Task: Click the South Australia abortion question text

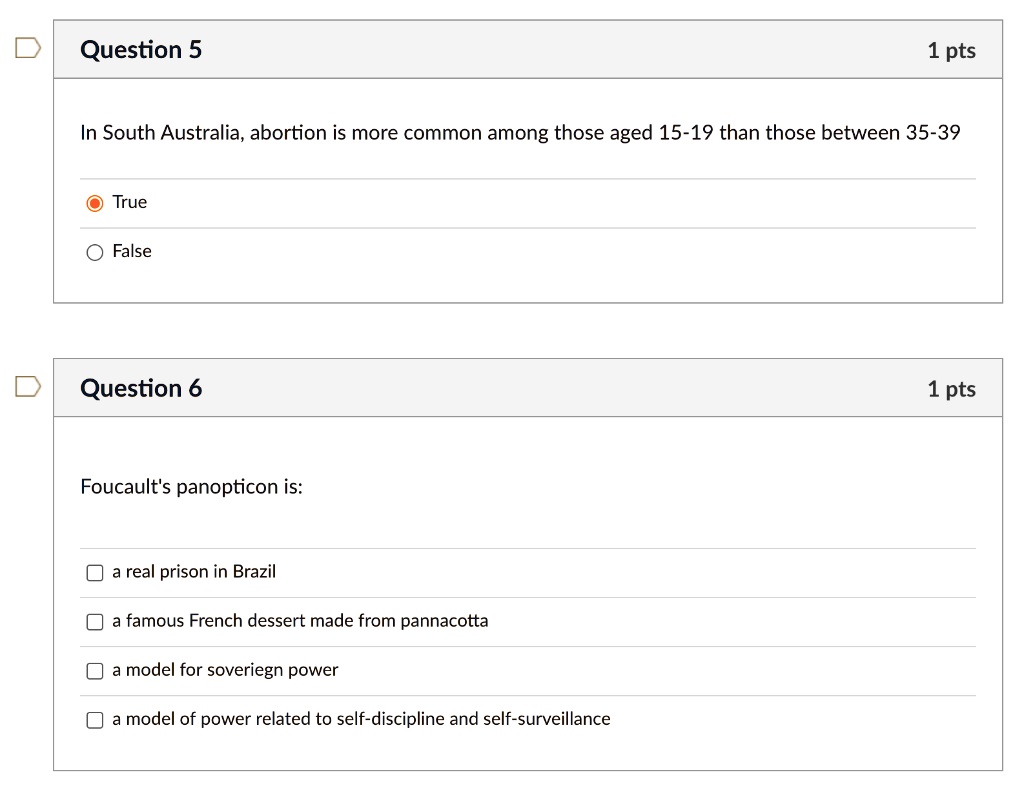Action: [520, 133]
